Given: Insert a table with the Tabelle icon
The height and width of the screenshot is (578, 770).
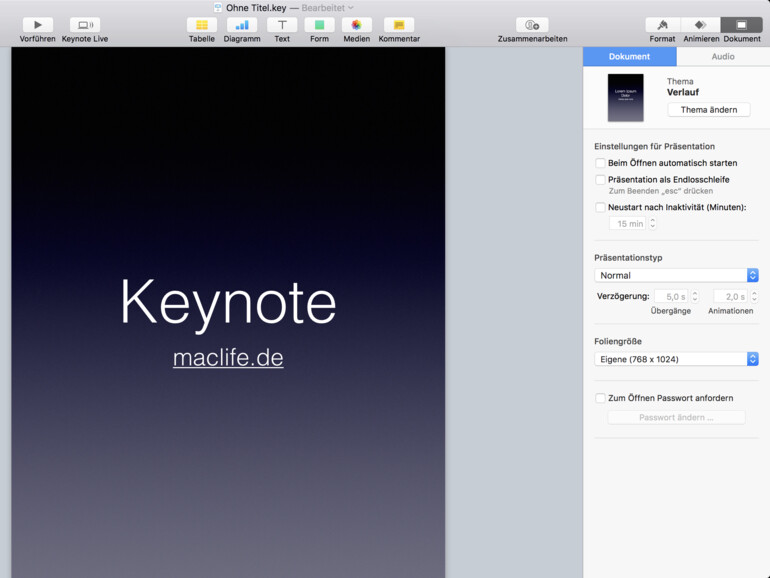Looking at the screenshot, I should 202,25.
